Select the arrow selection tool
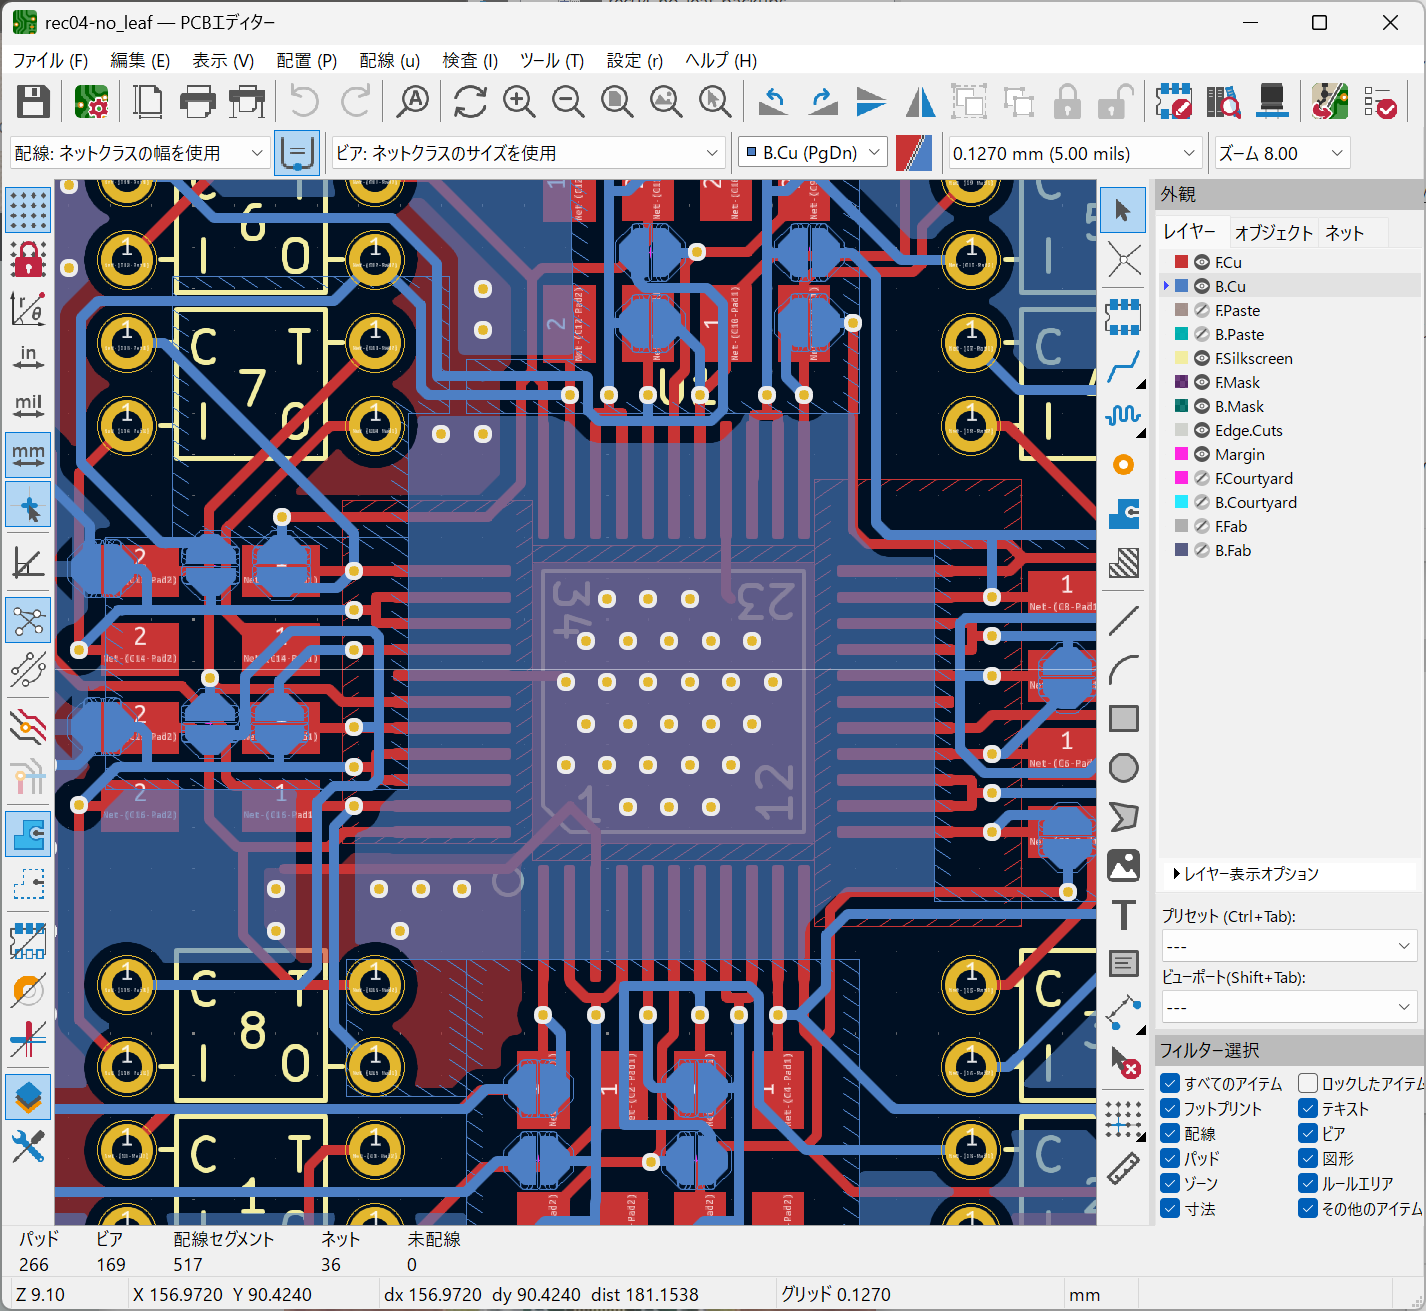Image resolution: width=1426 pixels, height=1311 pixels. pyautogui.click(x=1123, y=210)
